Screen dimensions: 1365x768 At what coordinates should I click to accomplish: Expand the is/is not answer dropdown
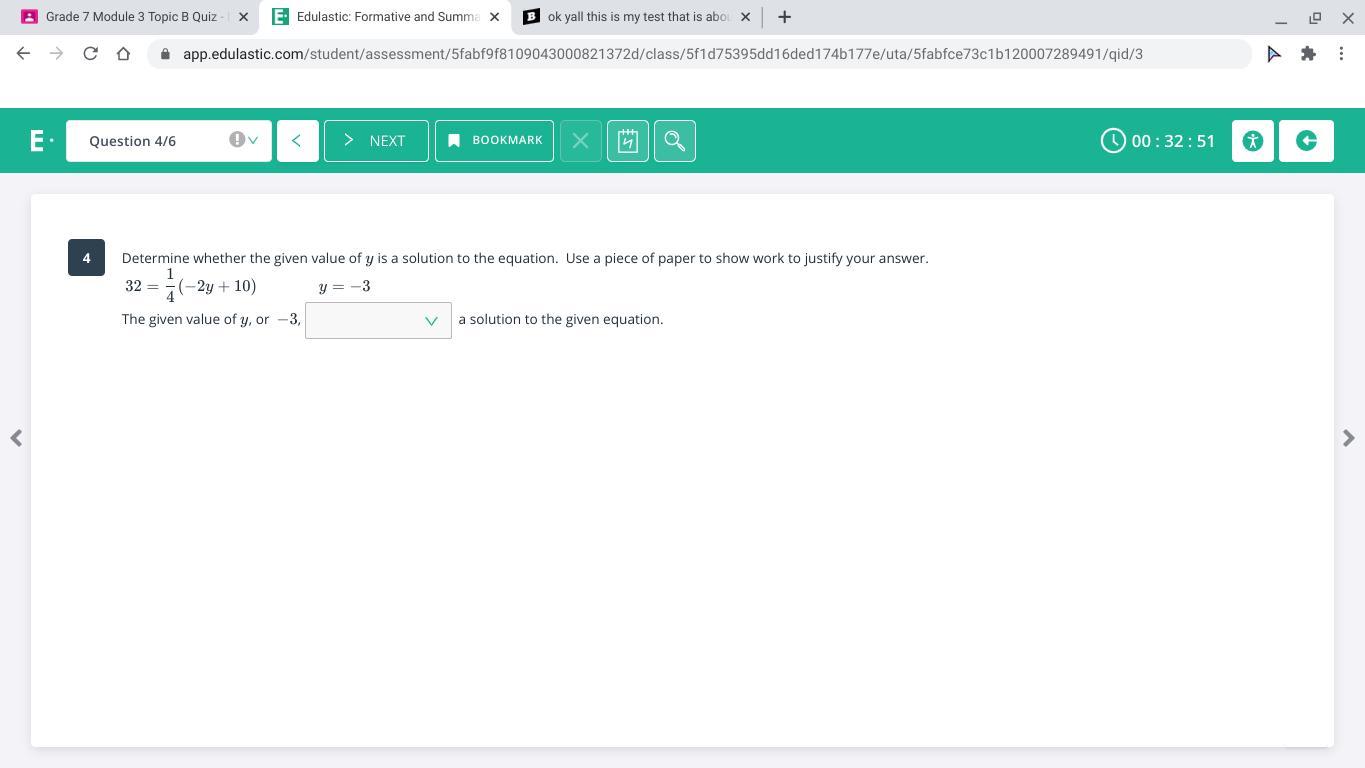pos(378,320)
